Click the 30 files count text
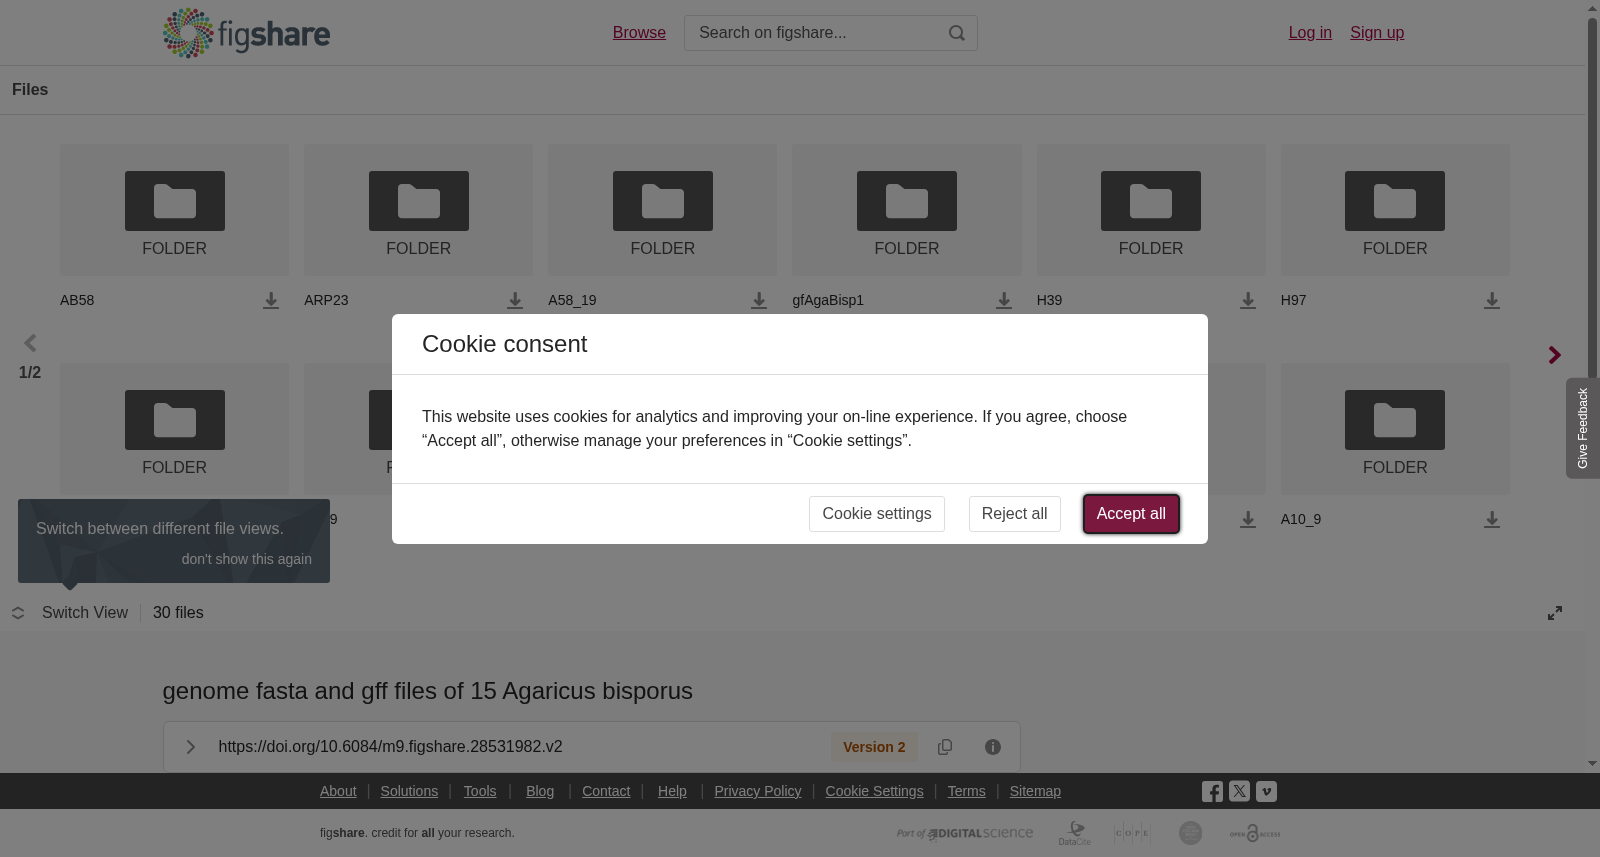Screen dimensions: 1600x857 178,613
